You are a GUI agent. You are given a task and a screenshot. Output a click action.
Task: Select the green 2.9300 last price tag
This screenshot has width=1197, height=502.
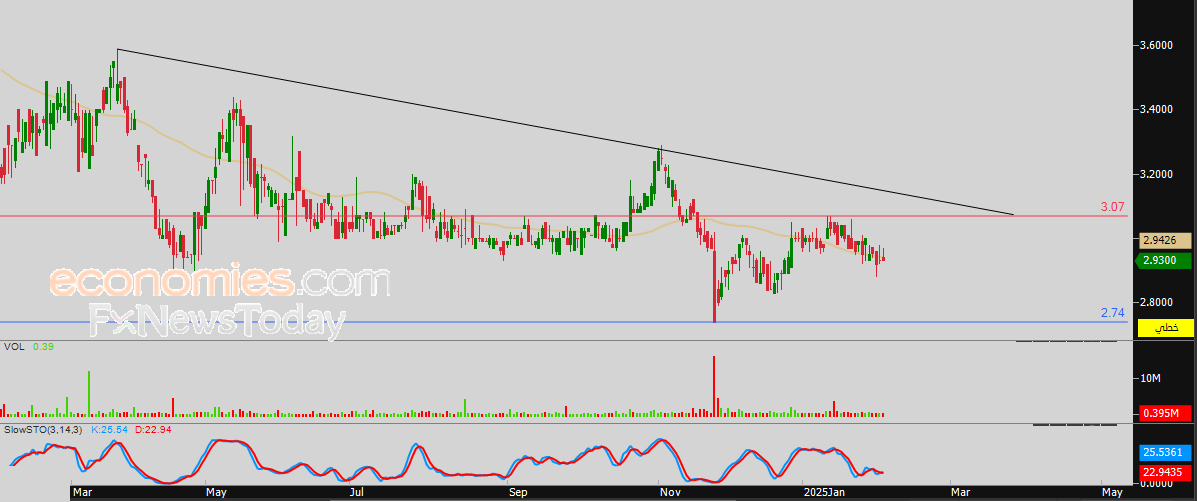(1165, 261)
